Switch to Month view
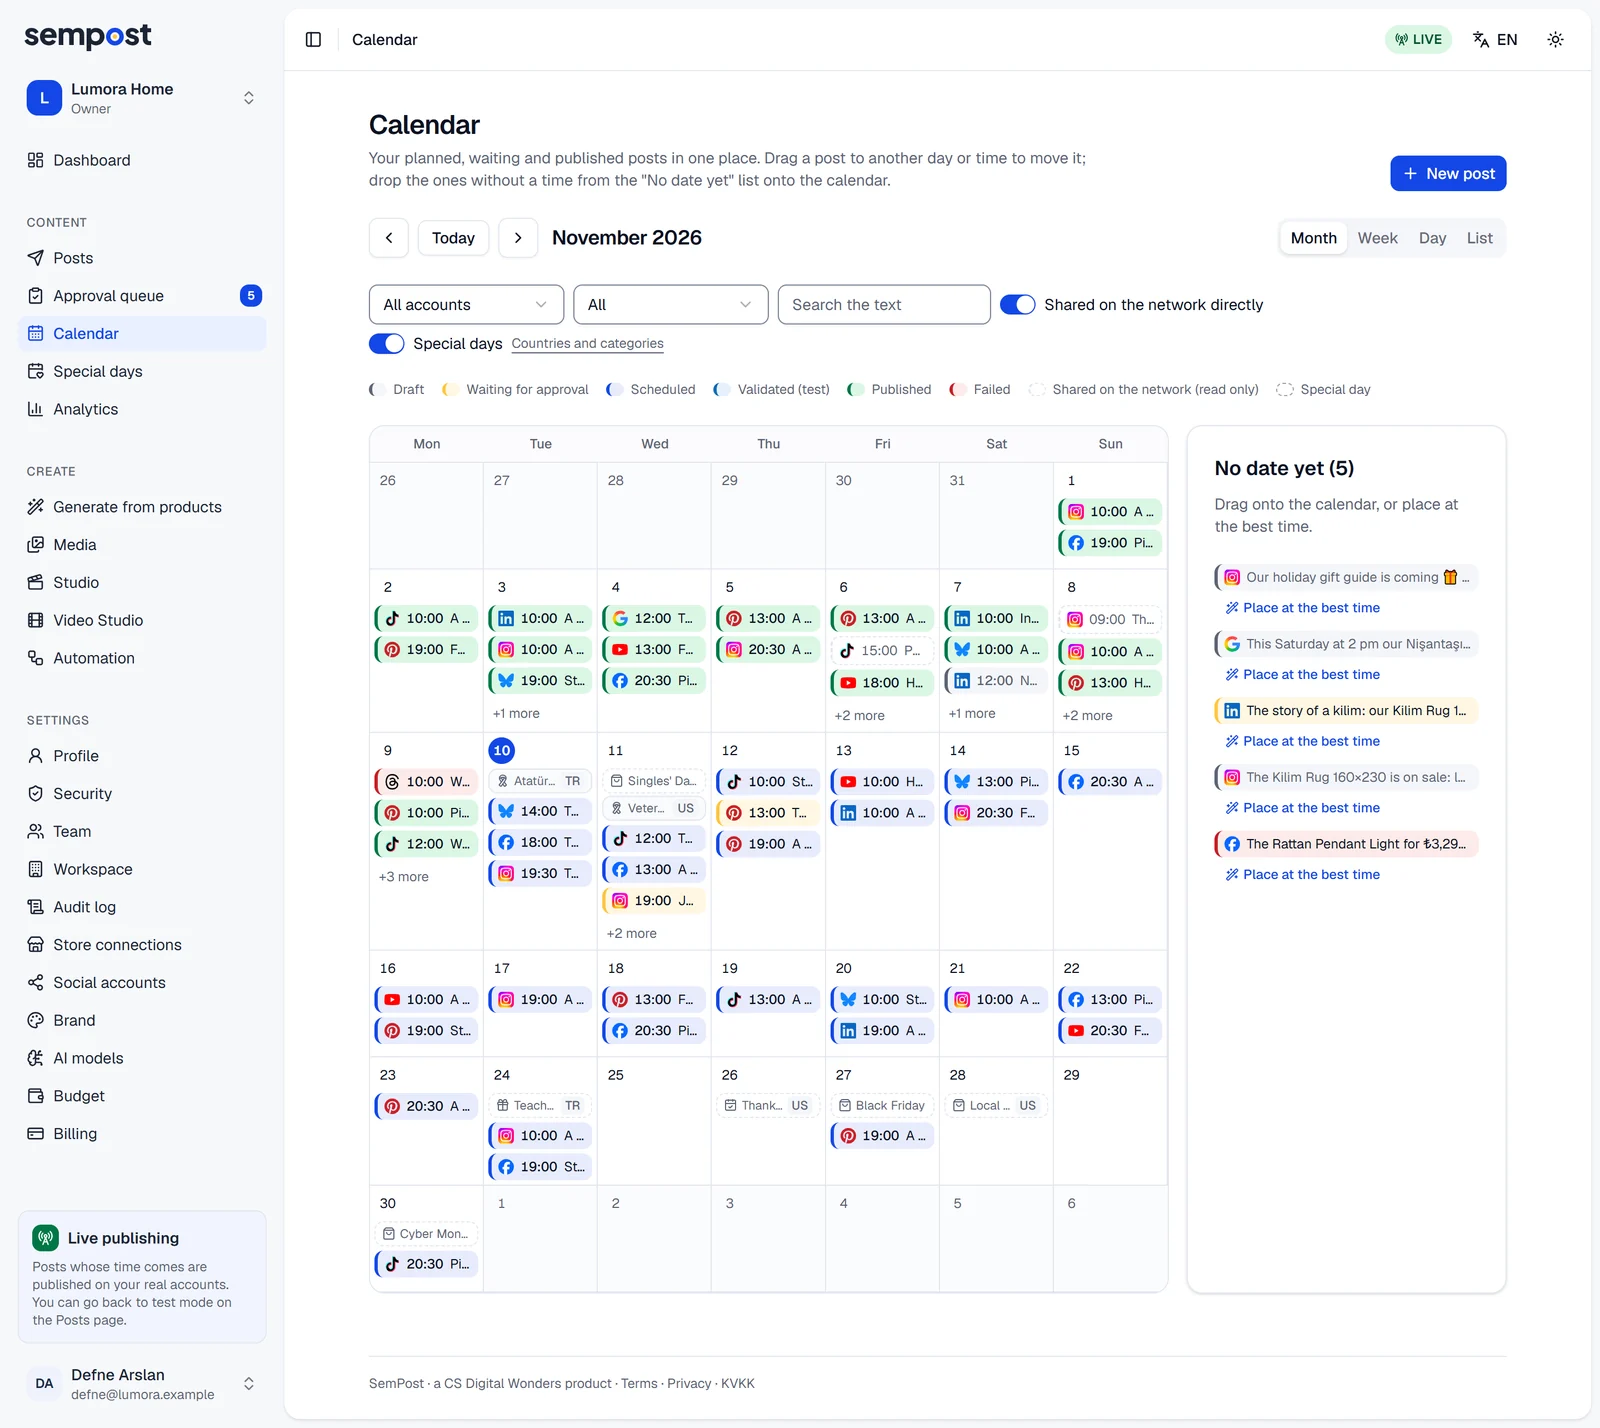This screenshot has height=1428, width=1600. pyautogui.click(x=1313, y=238)
